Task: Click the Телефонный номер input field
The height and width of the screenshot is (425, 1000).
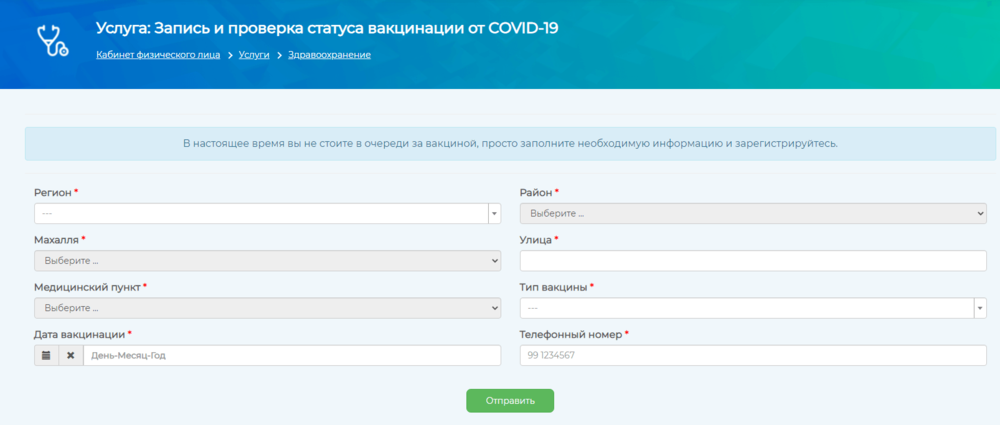Action: [x=753, y=356]
